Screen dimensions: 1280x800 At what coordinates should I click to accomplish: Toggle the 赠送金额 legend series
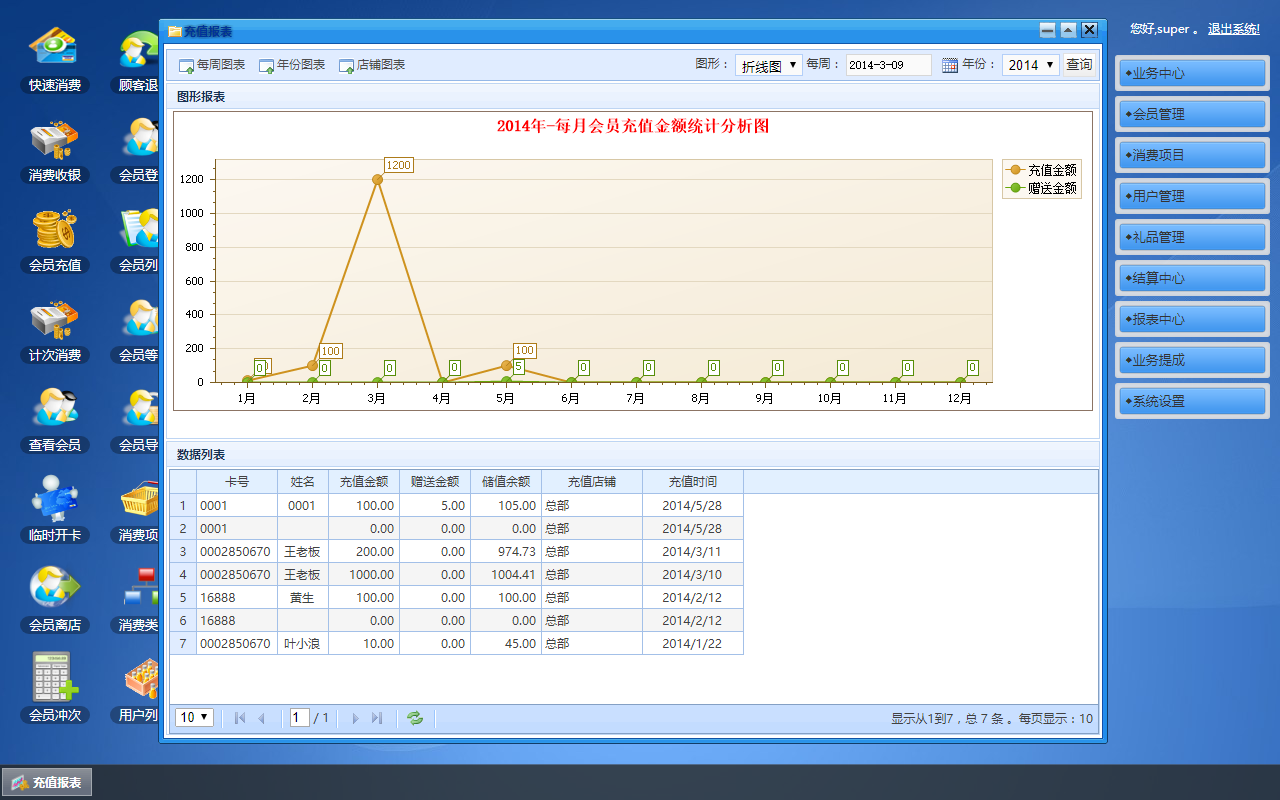(1041, 188)
